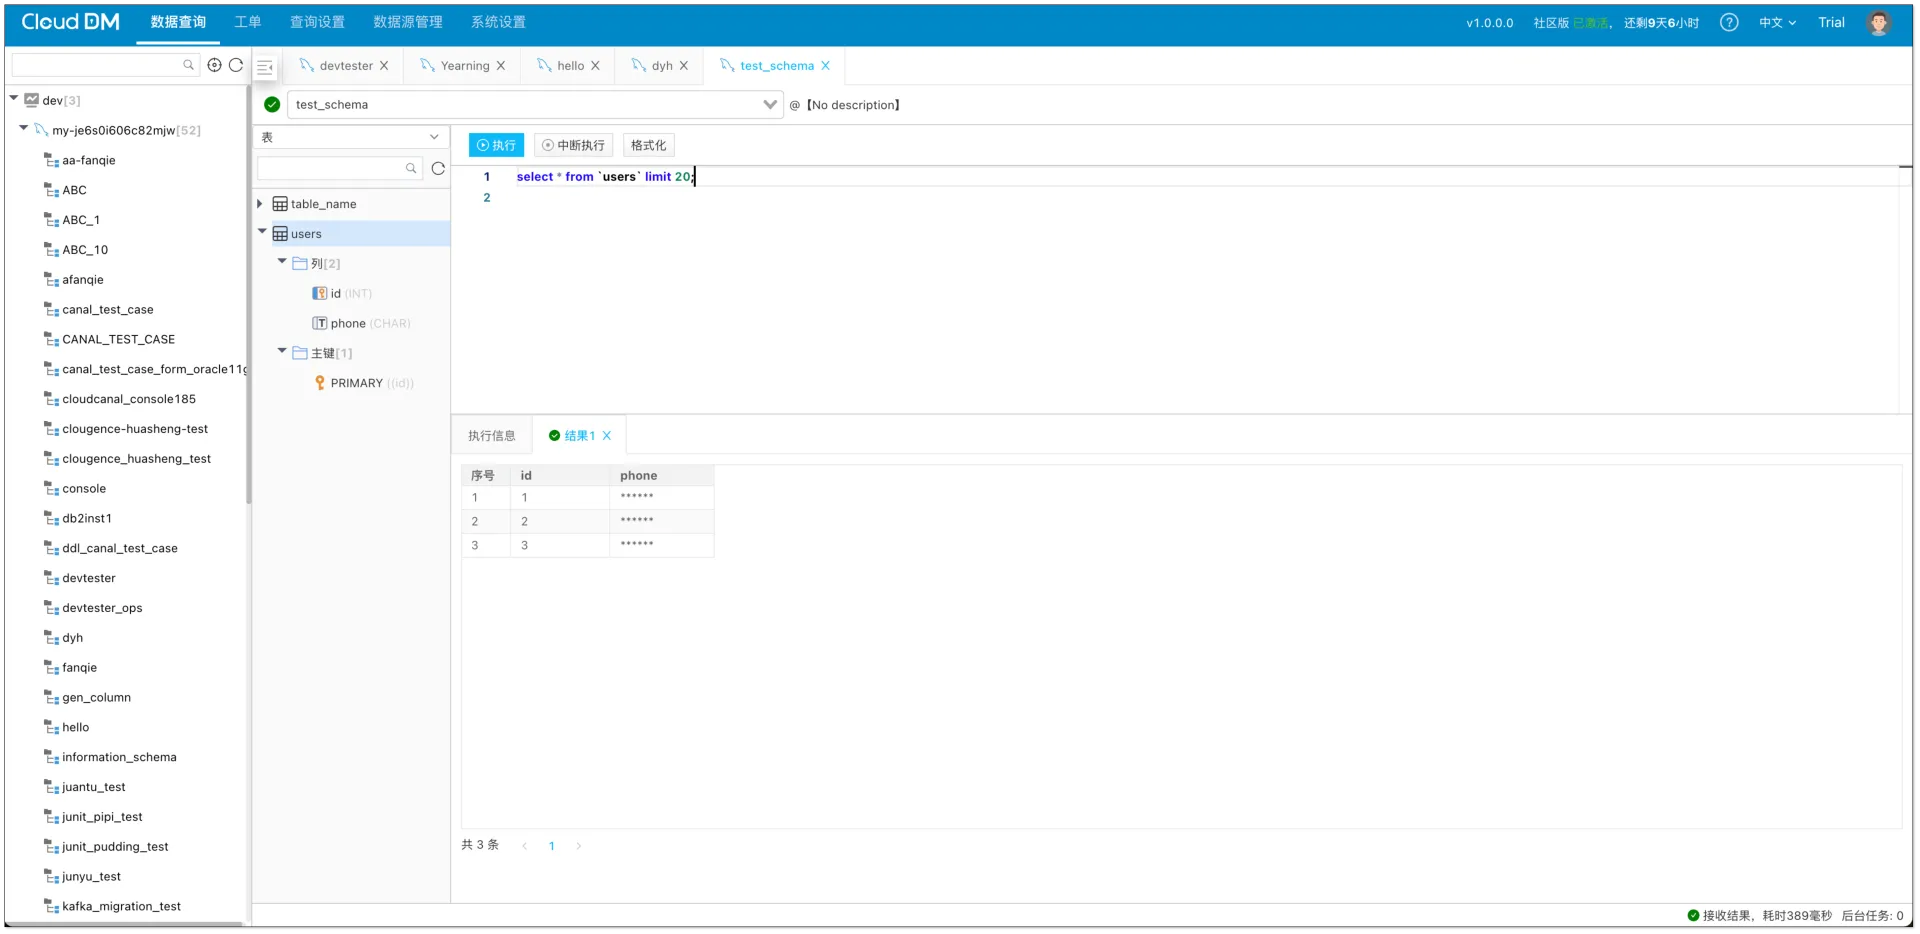Click the 执行 execute button
The image size is (1920, 934).
point(496,145)
